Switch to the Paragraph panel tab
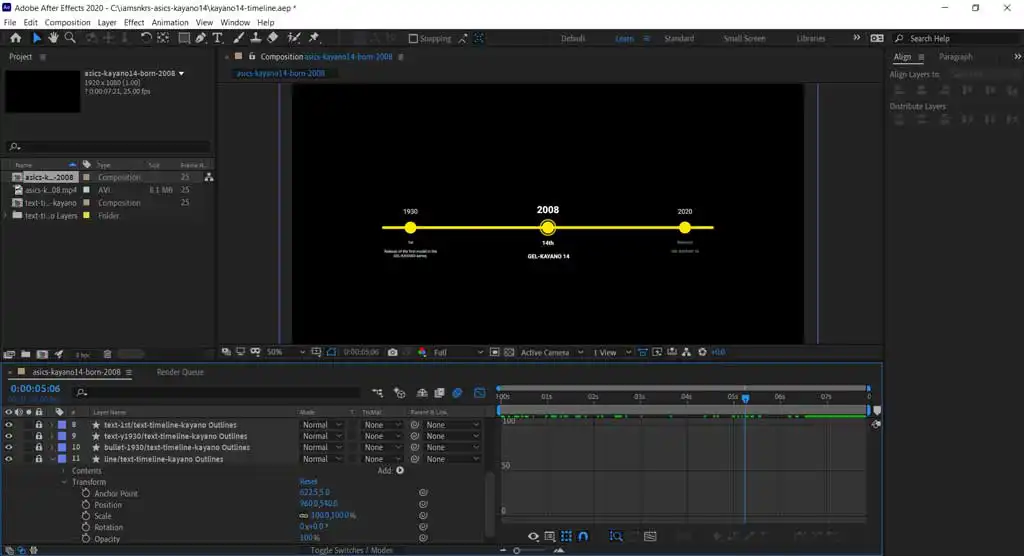The width and height of the screenshot is (1024, 556). pos(955,57)
